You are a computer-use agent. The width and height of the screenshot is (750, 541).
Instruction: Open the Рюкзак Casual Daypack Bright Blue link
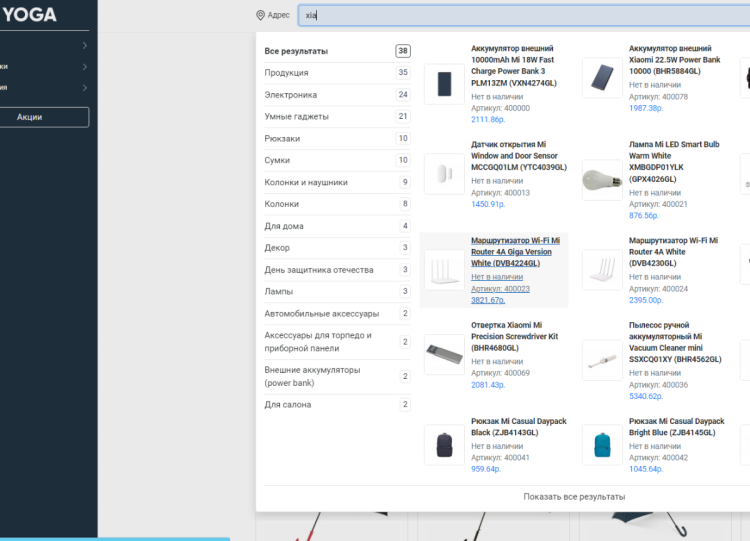pyautogui.click(x=676, y=427)
